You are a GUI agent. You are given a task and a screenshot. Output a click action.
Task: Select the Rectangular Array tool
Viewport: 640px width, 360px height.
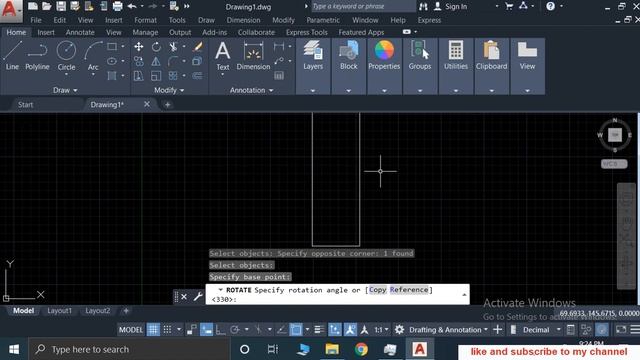[x=173, y=76]
